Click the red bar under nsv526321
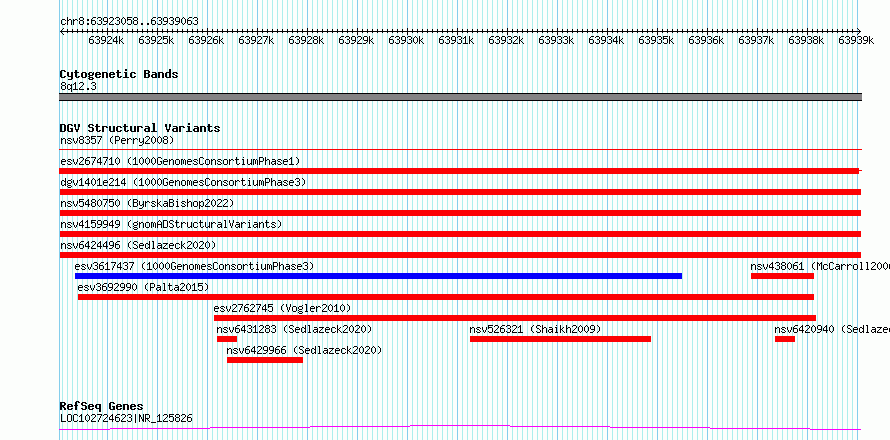The height and width of the screenshot is (440, 890). coord(560,339)
